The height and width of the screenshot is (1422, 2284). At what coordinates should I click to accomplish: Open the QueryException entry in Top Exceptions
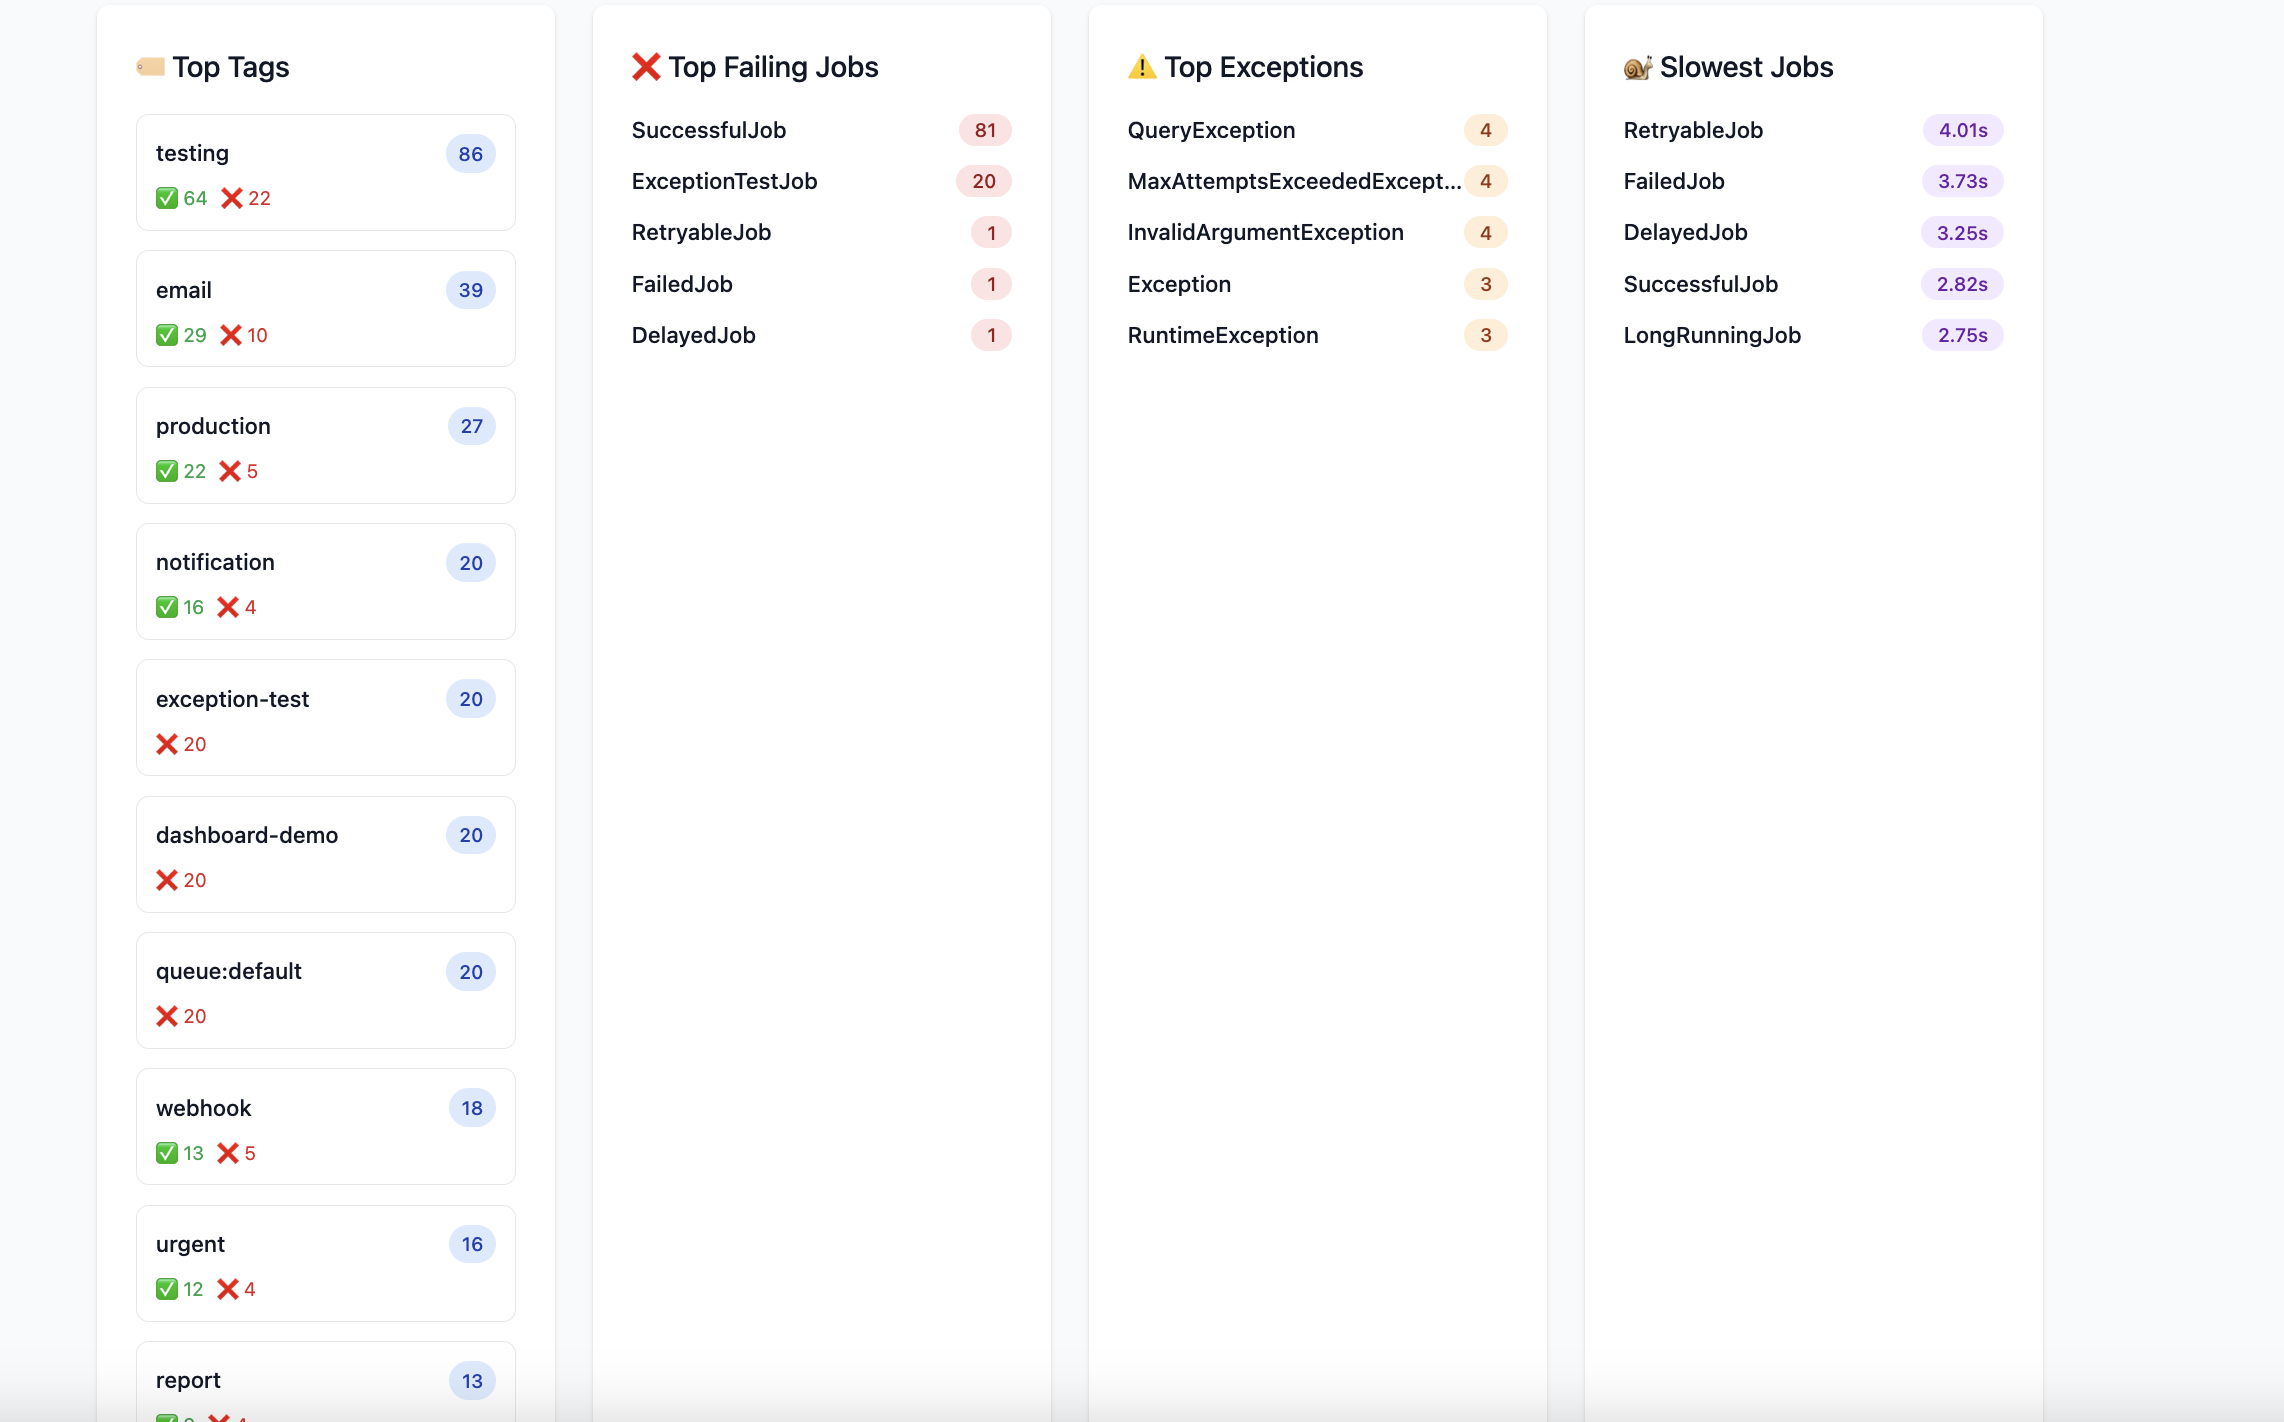pos(1210,130)
